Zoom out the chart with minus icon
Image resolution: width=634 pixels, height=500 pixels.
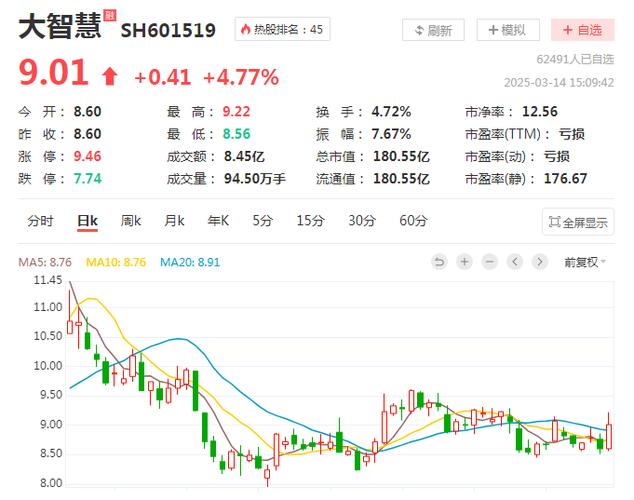(x=489, y=262)
